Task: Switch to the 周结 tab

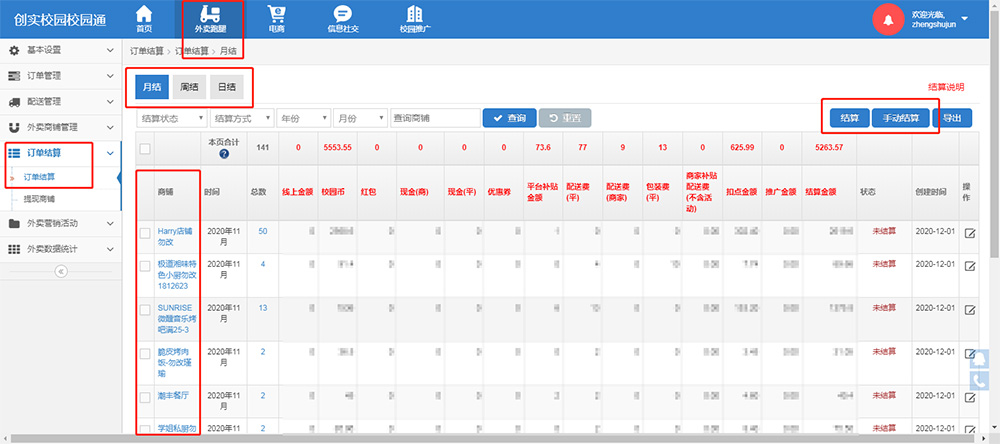Action: coord(189,87)
